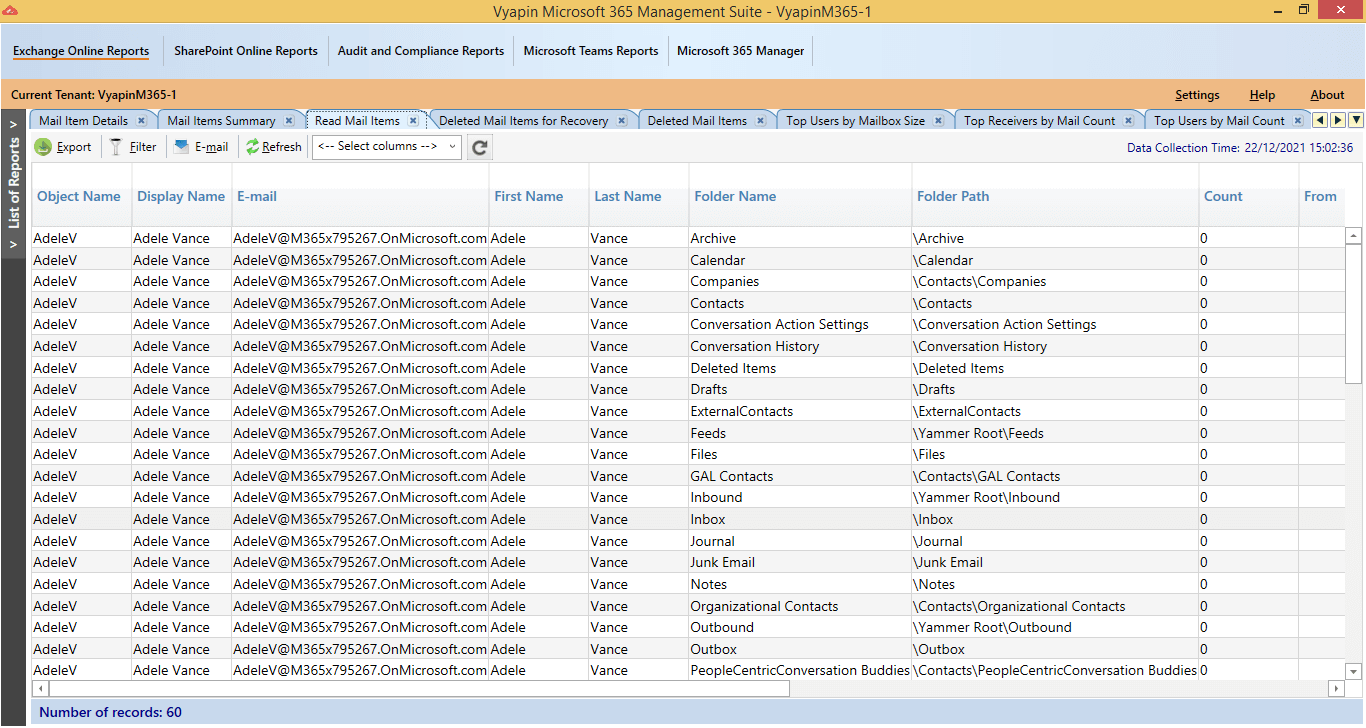Close the Deleted Mail Items tab
Viewport: 1366px width, 728px height.
coord(760,120)
